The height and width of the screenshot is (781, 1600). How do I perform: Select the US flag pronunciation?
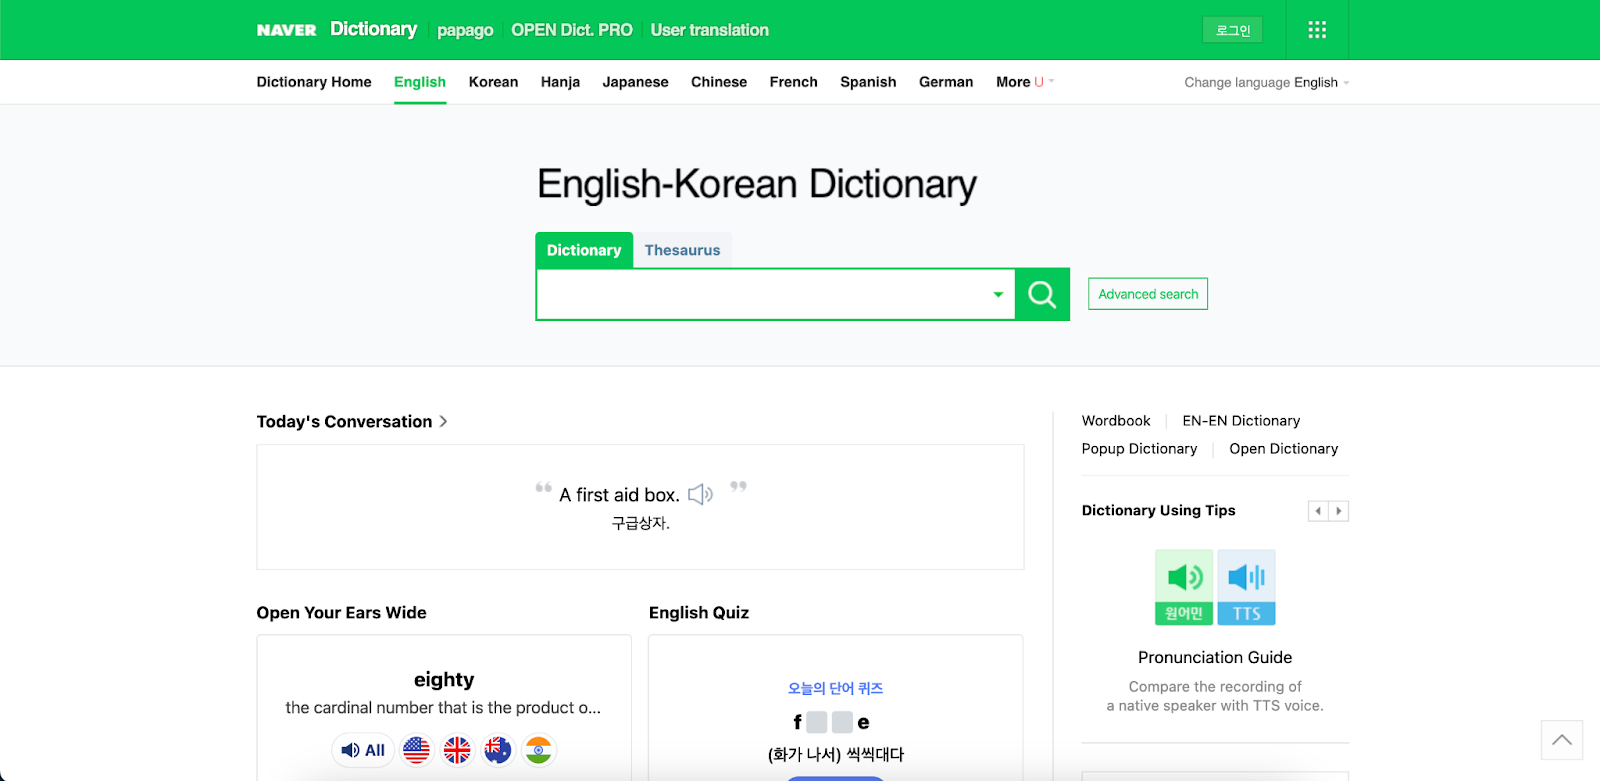coord(416,750)
